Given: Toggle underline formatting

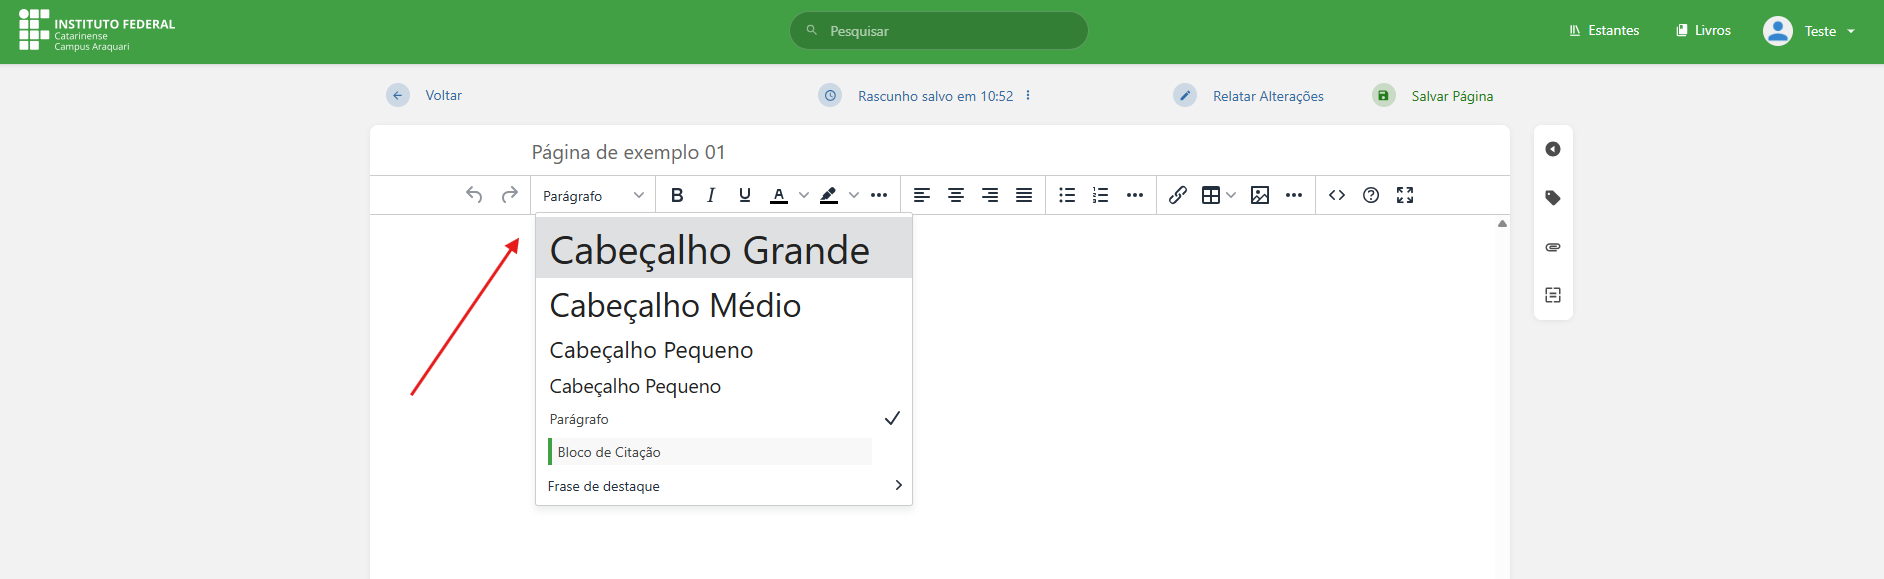Looking at the screenshot, I should pos(745,195).
